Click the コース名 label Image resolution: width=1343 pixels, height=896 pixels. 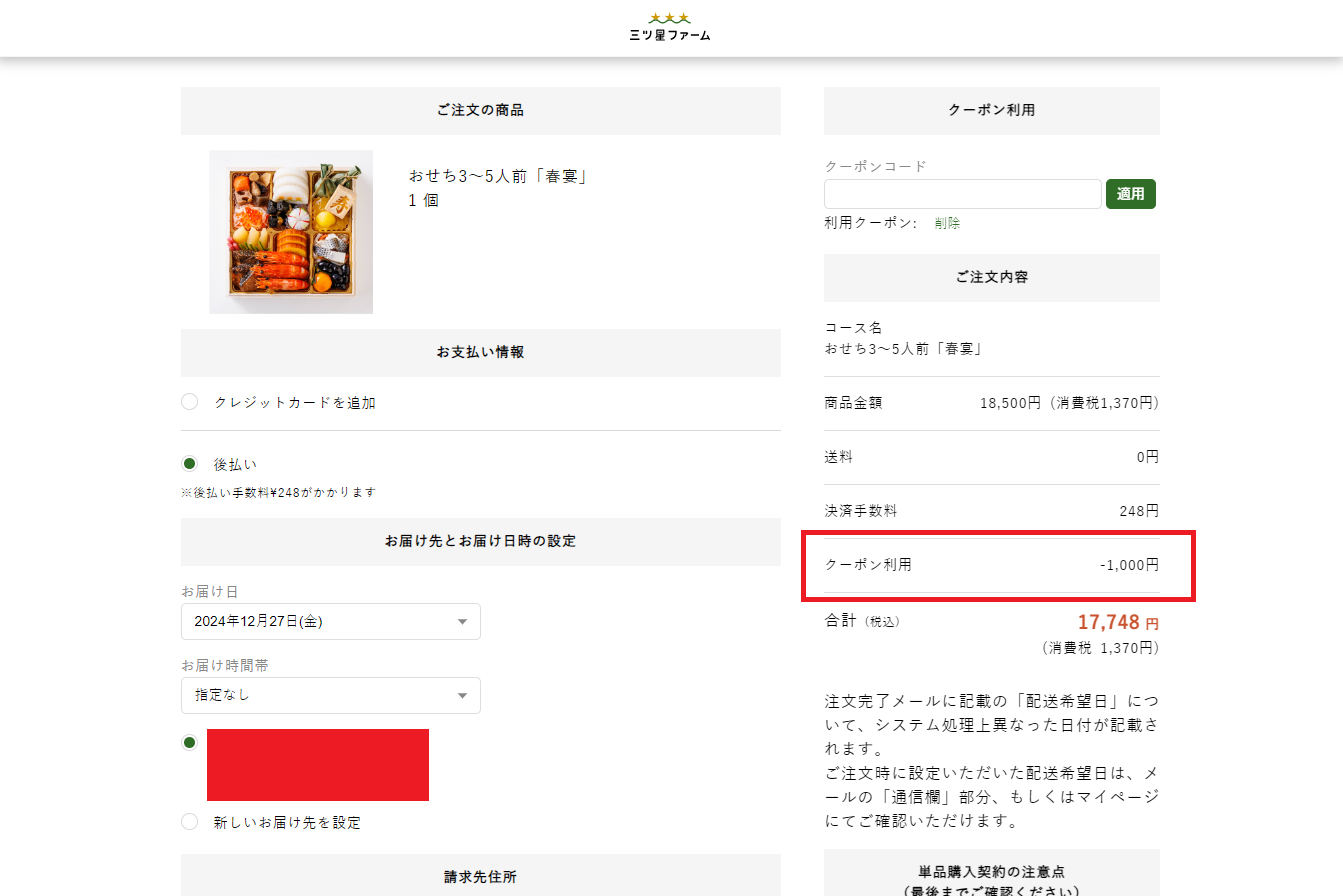coord(853,328)
